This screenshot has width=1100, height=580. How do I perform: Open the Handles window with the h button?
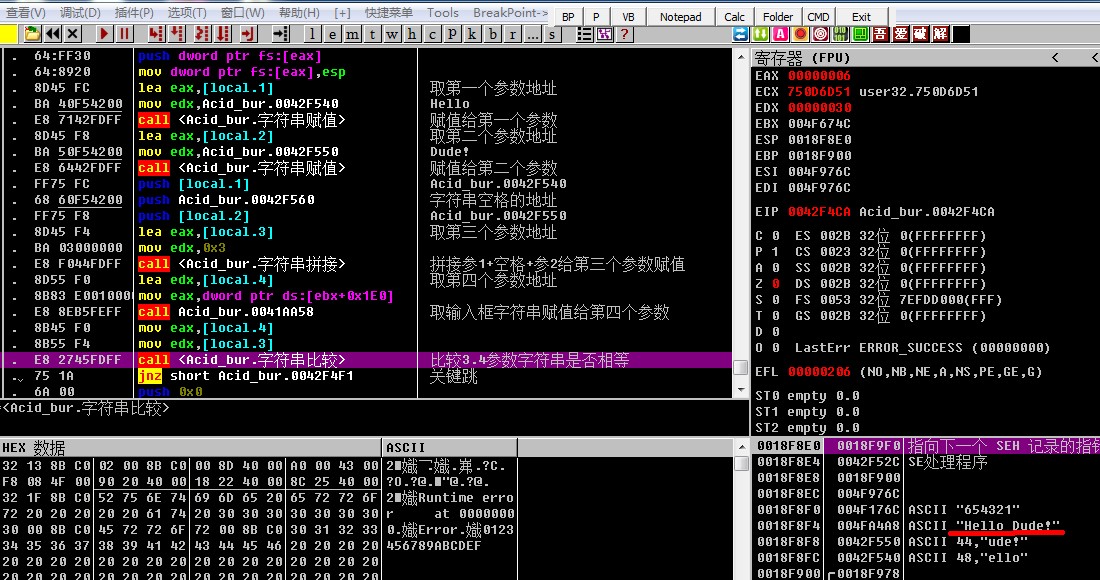point(412,34)
